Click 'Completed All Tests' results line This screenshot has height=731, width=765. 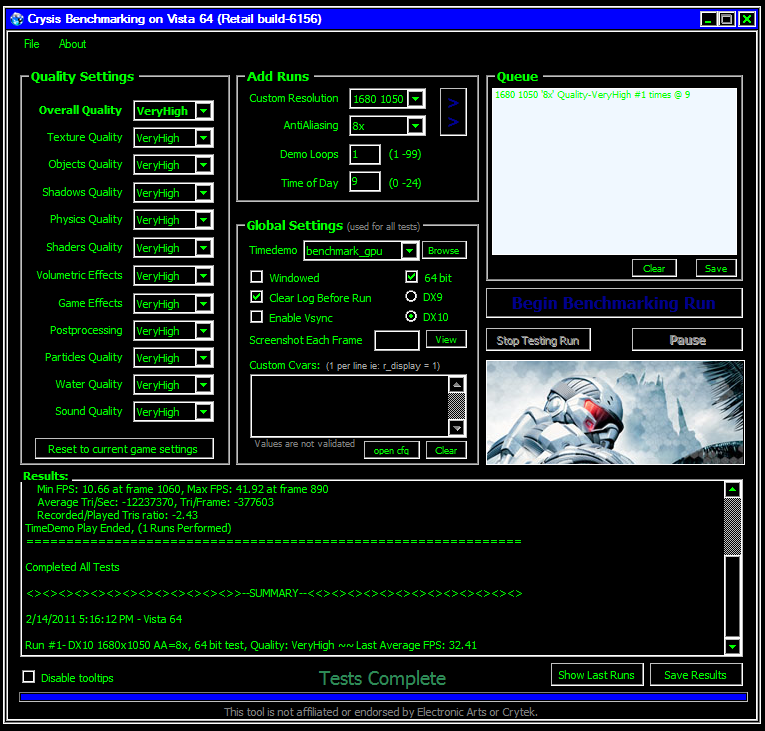(x=72, y=567)
